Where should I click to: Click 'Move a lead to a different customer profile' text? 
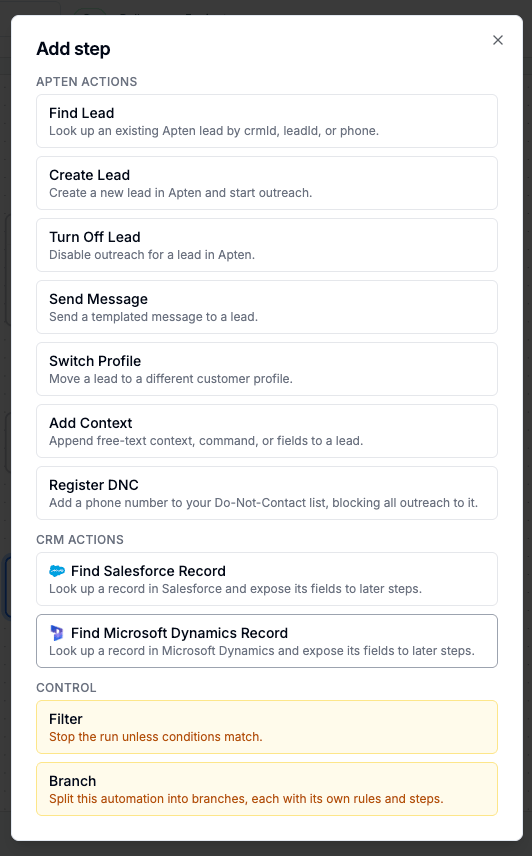pos(171,379)
